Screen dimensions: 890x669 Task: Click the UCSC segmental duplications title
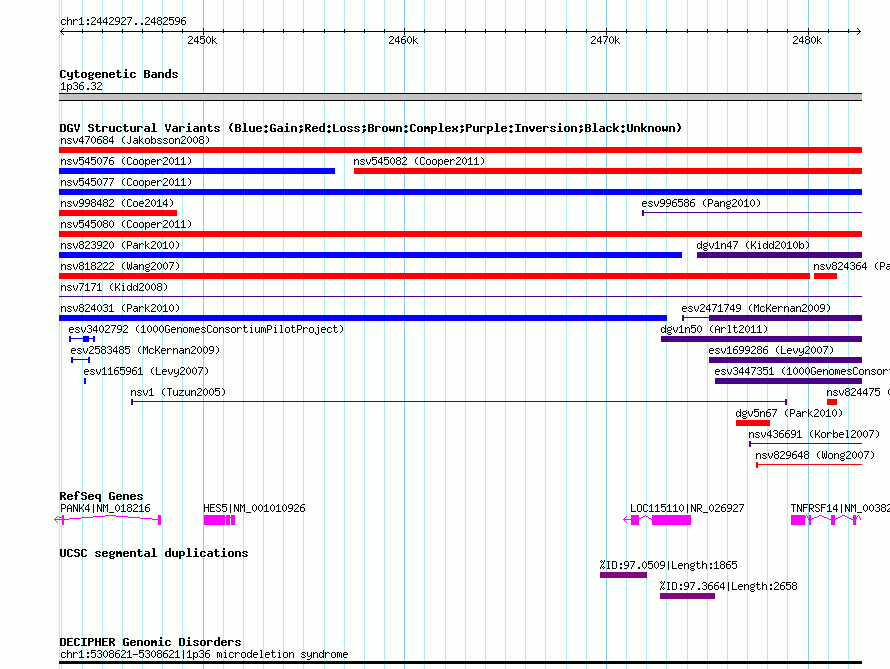tap(154, 553)
